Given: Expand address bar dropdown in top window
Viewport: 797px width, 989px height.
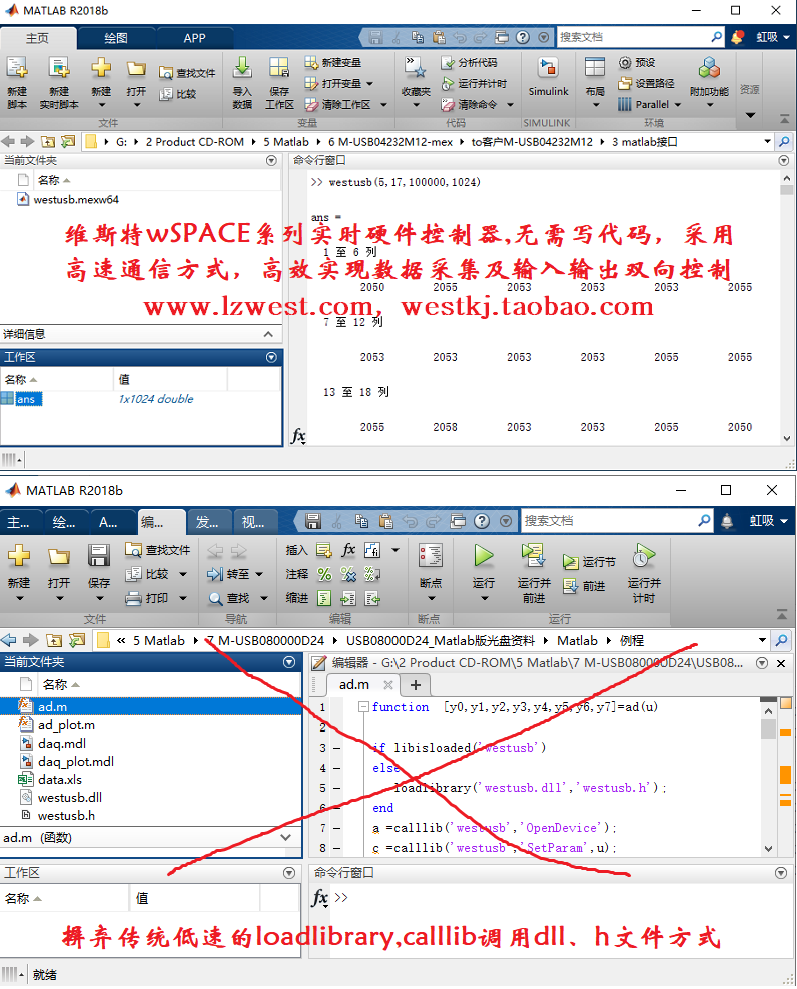Looking at the screenshot, I should [x=767, y=141].
